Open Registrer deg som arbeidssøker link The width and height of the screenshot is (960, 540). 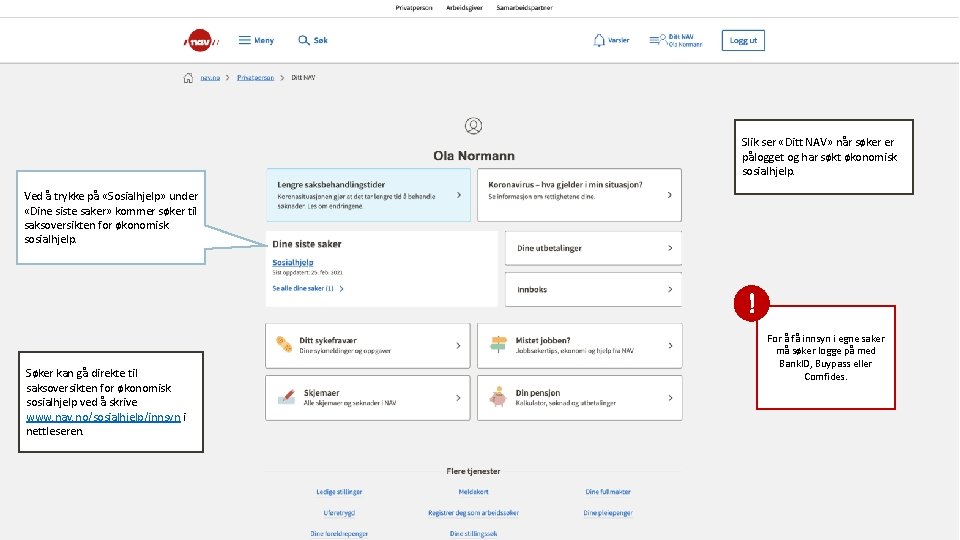(473, 513)
